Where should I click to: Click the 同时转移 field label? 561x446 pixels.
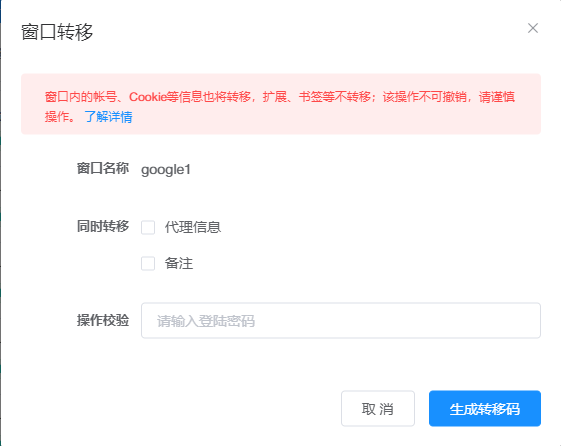click(103, 226)
